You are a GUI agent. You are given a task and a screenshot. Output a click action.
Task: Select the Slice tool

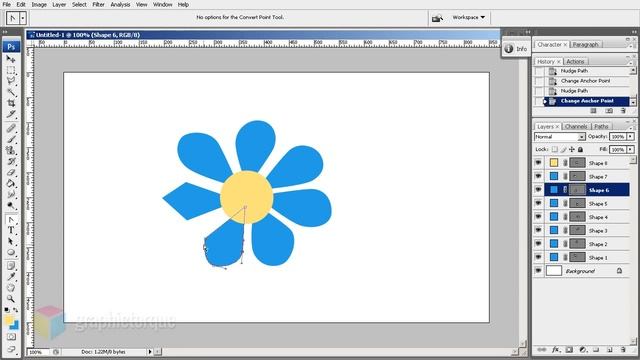tap(11, 114)
